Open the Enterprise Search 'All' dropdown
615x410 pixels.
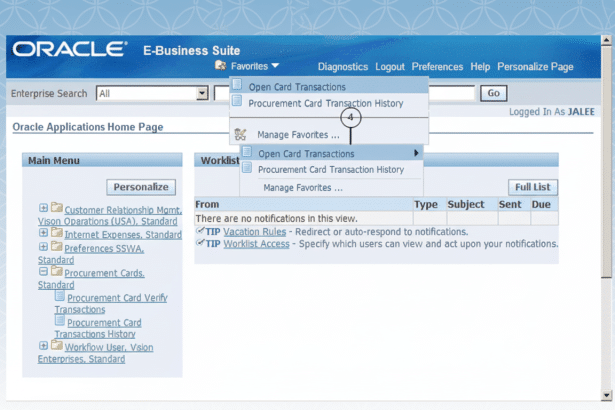point(152,93)
